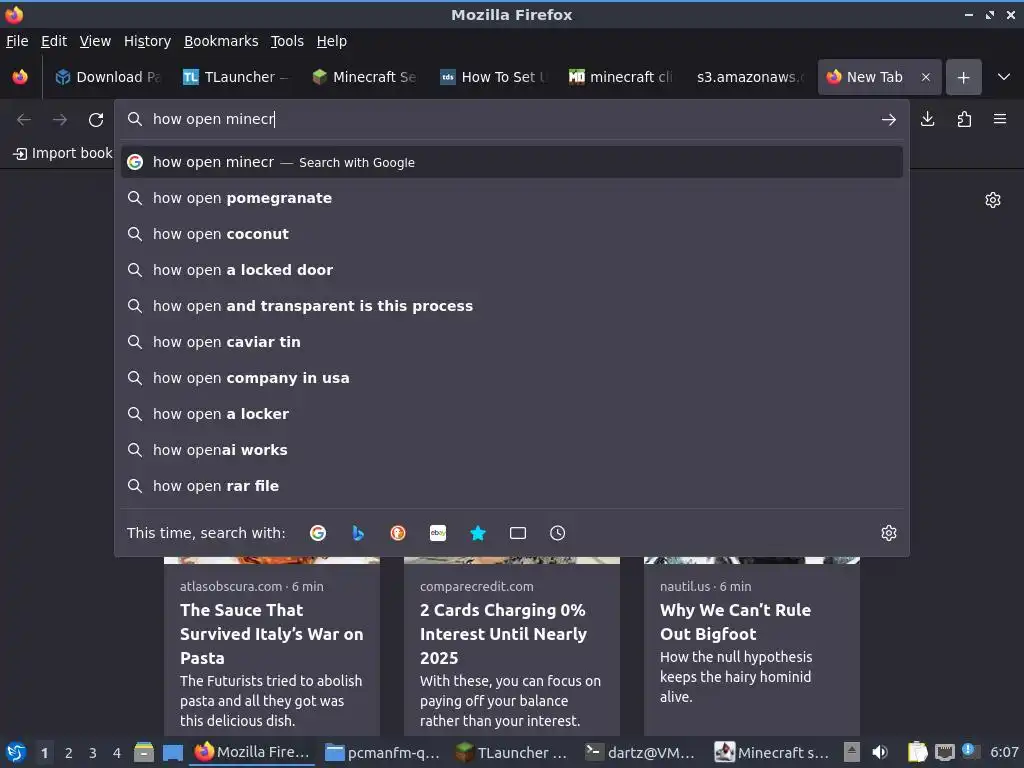Switch to workspace 3 in taskbar
The image size is (1024, 768).
click(x=92, y=753)
